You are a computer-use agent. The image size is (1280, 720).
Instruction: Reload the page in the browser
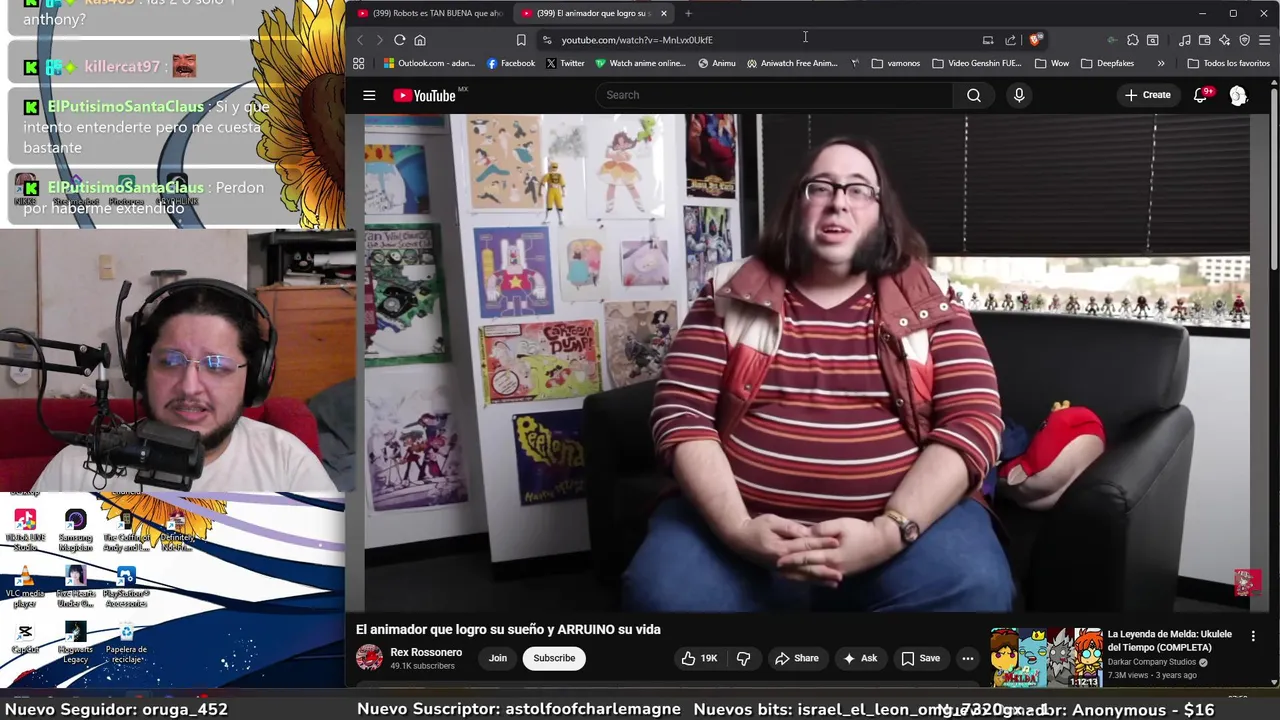[399, 40]
